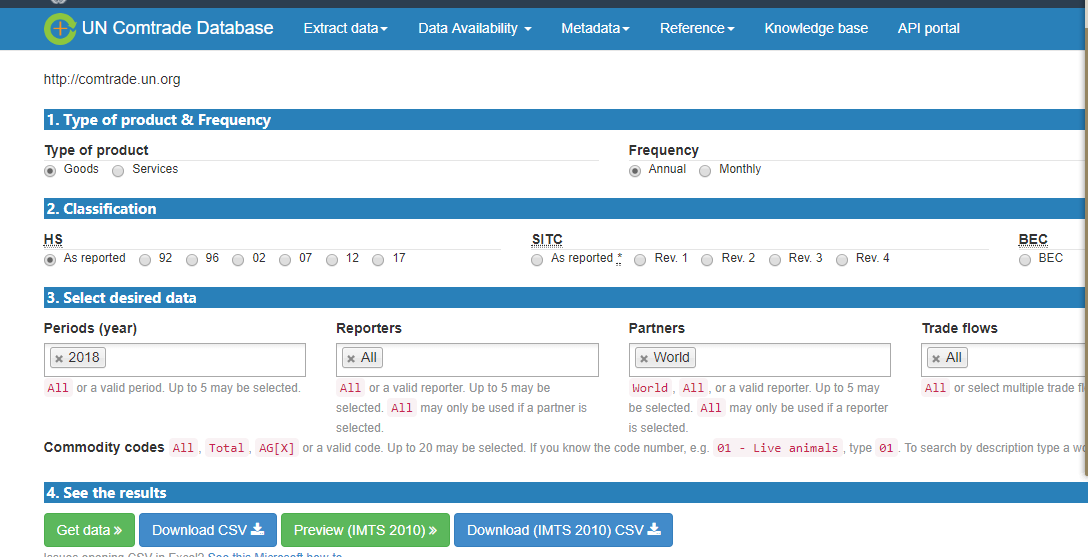Select the Services product type

coord(118,171)
